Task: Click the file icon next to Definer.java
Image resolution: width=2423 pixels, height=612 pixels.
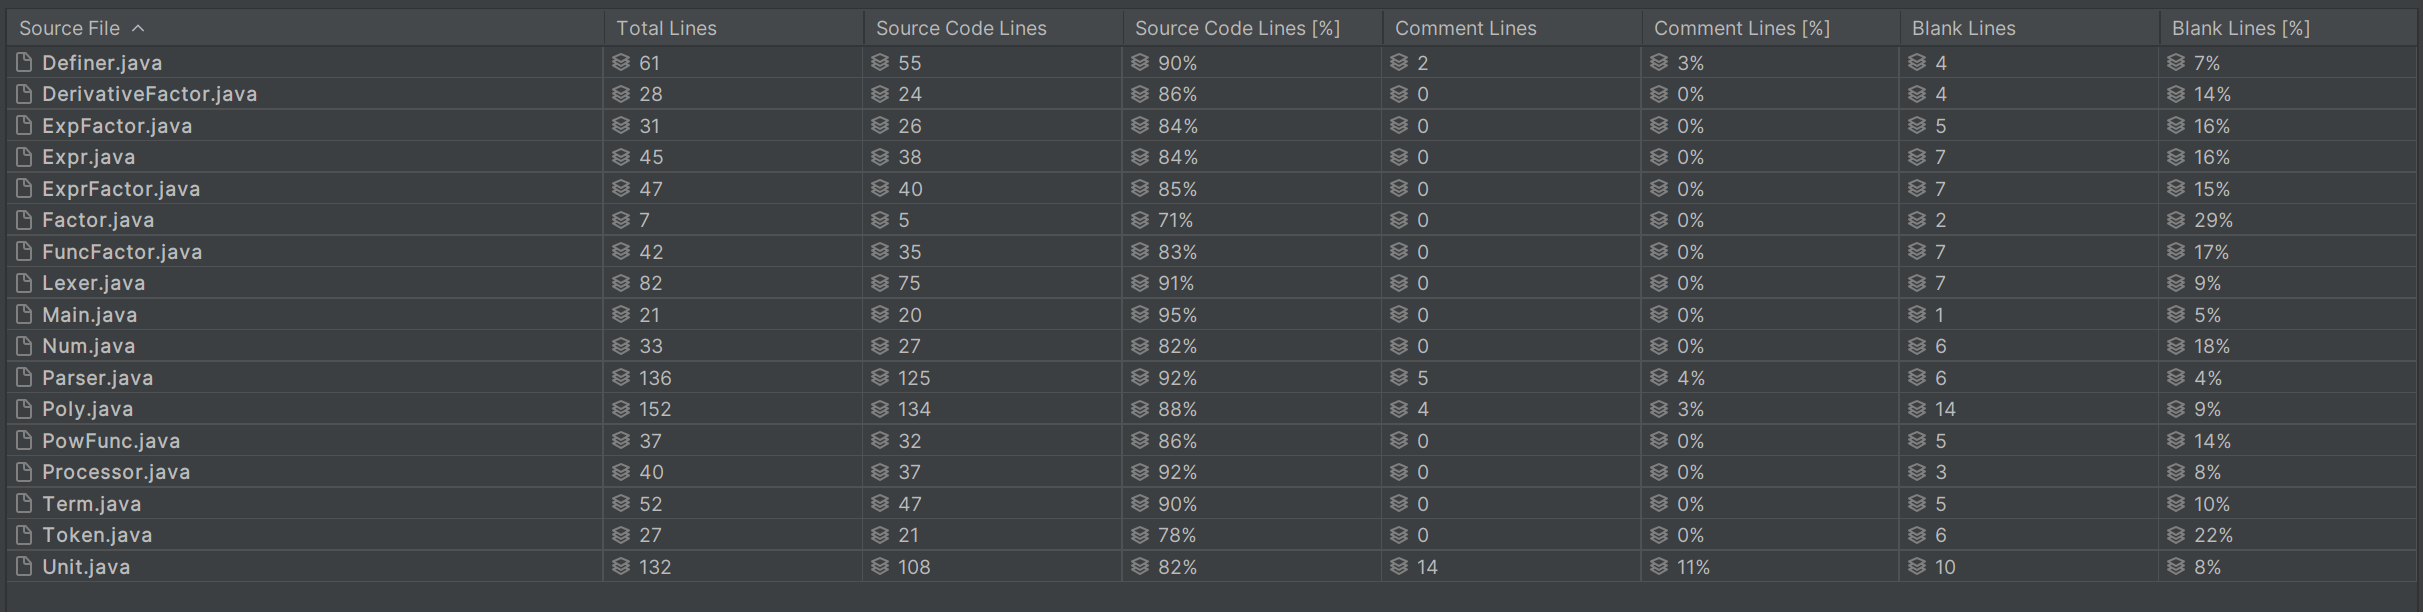Action: coord(24,62)
